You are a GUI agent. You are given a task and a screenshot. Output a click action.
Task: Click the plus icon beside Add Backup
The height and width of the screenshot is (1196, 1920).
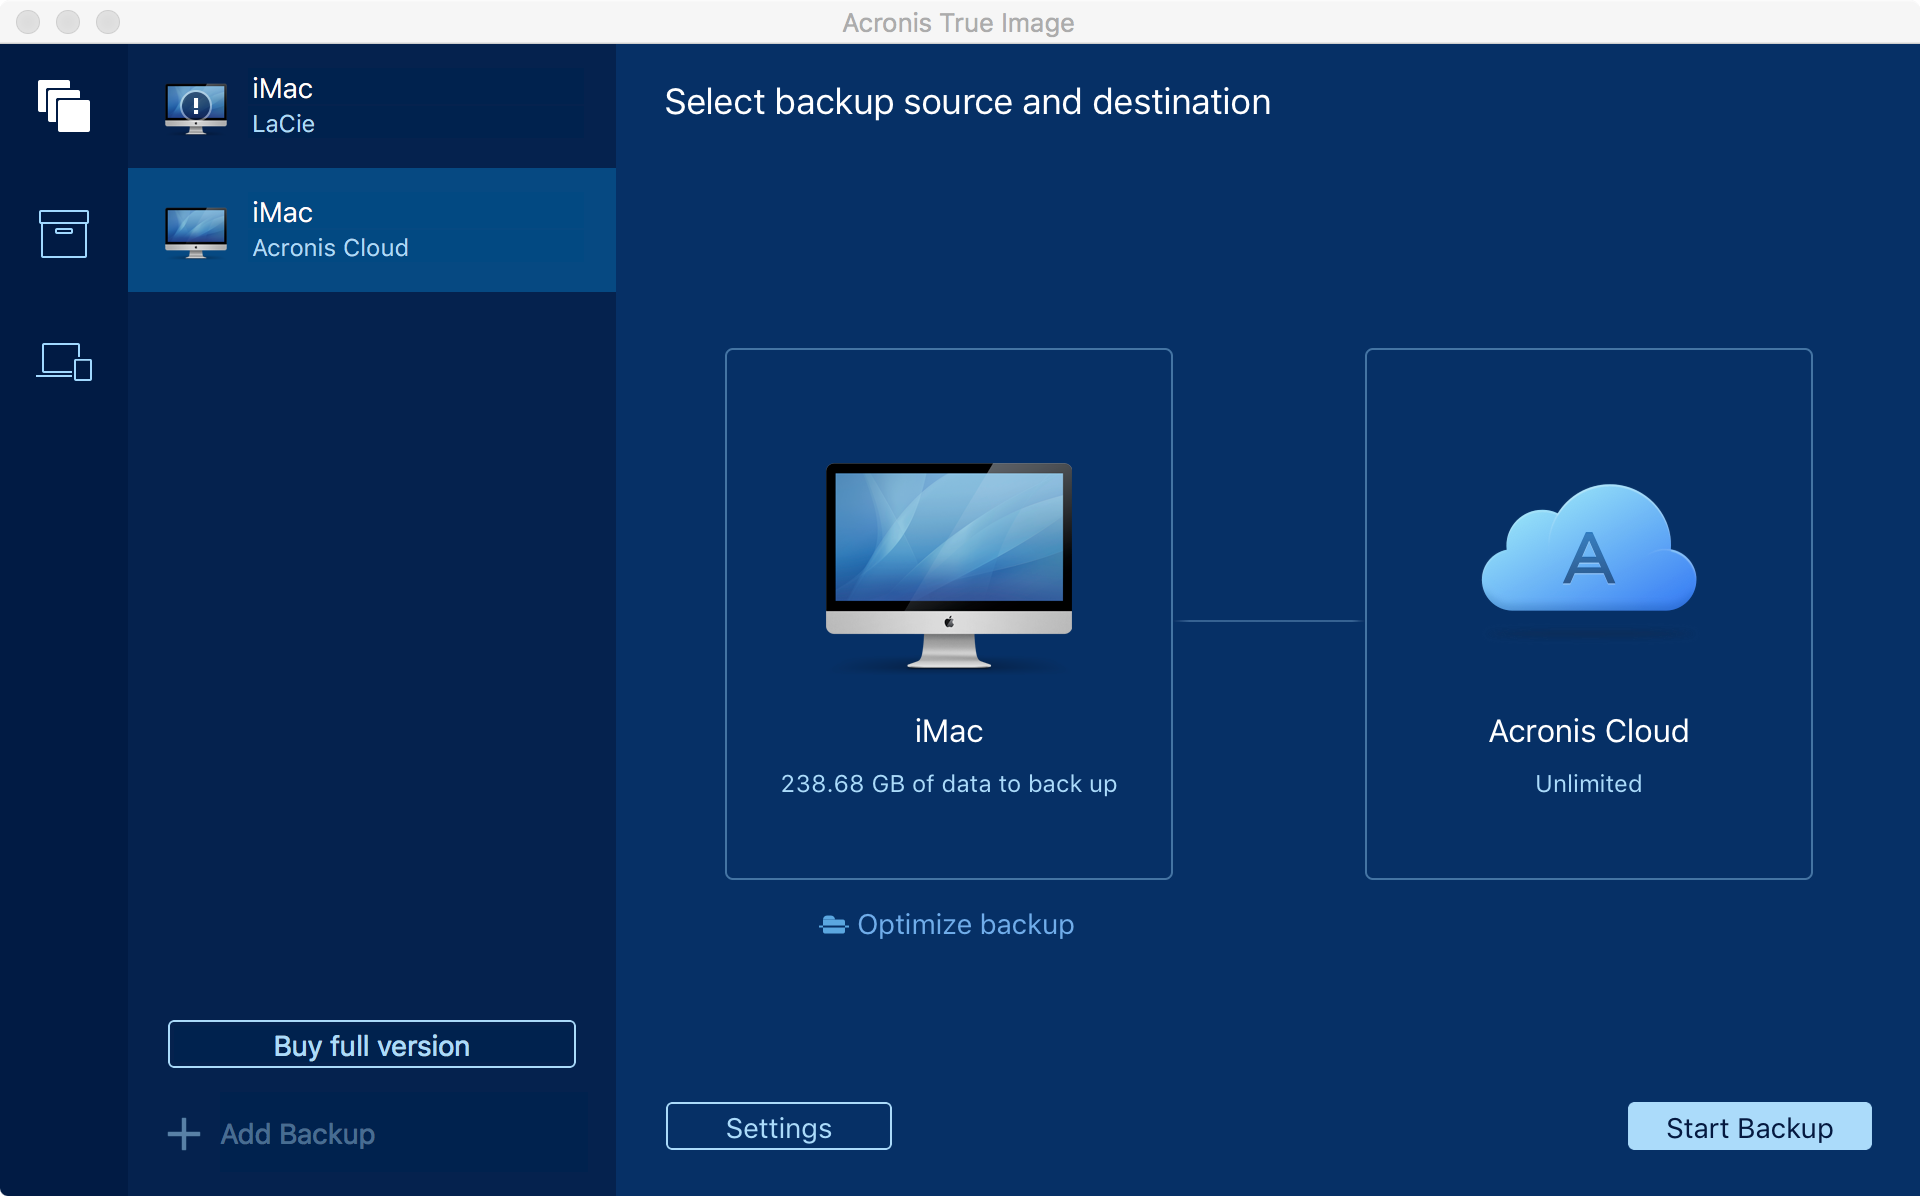coord(184,1134)
